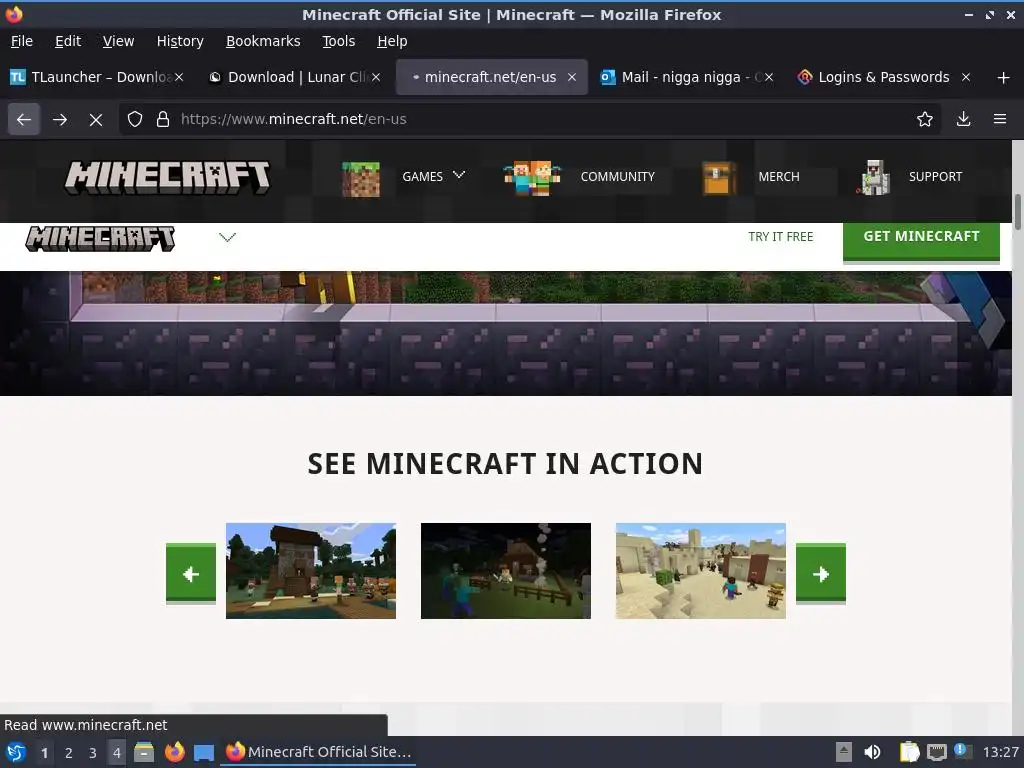
Task: Open the File menu
Action: [x=22, y=41]
